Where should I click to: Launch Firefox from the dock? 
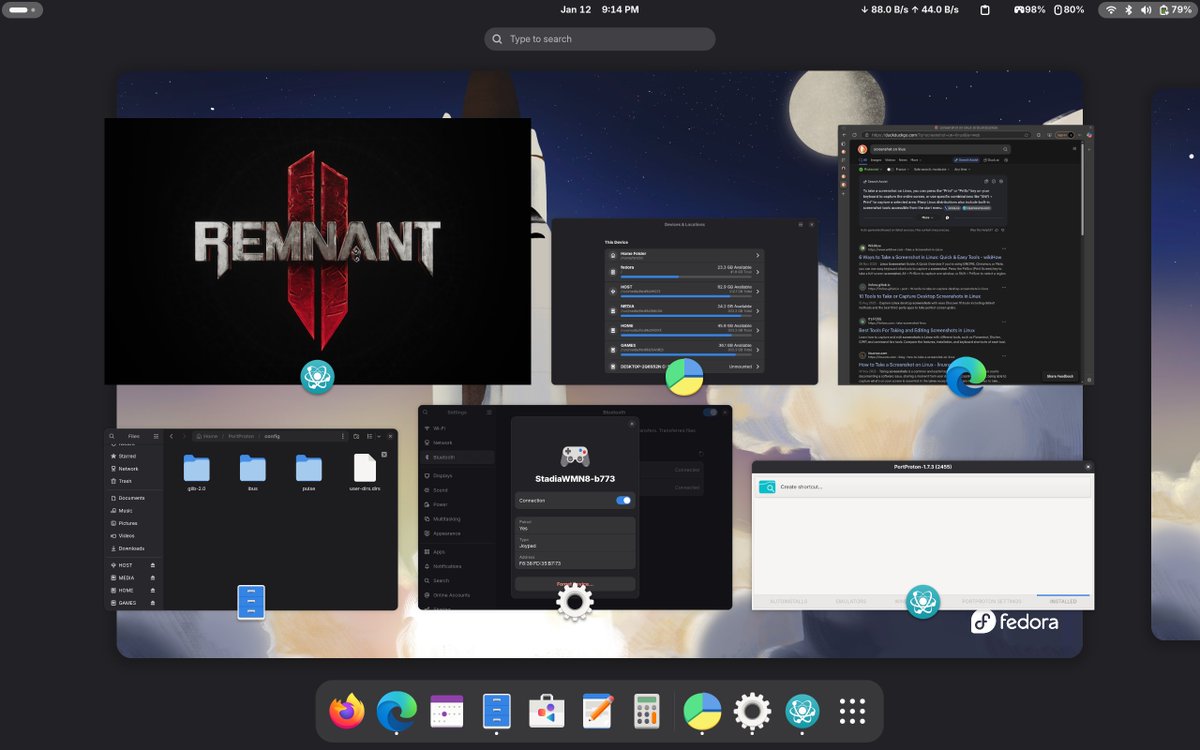[347, 712]
